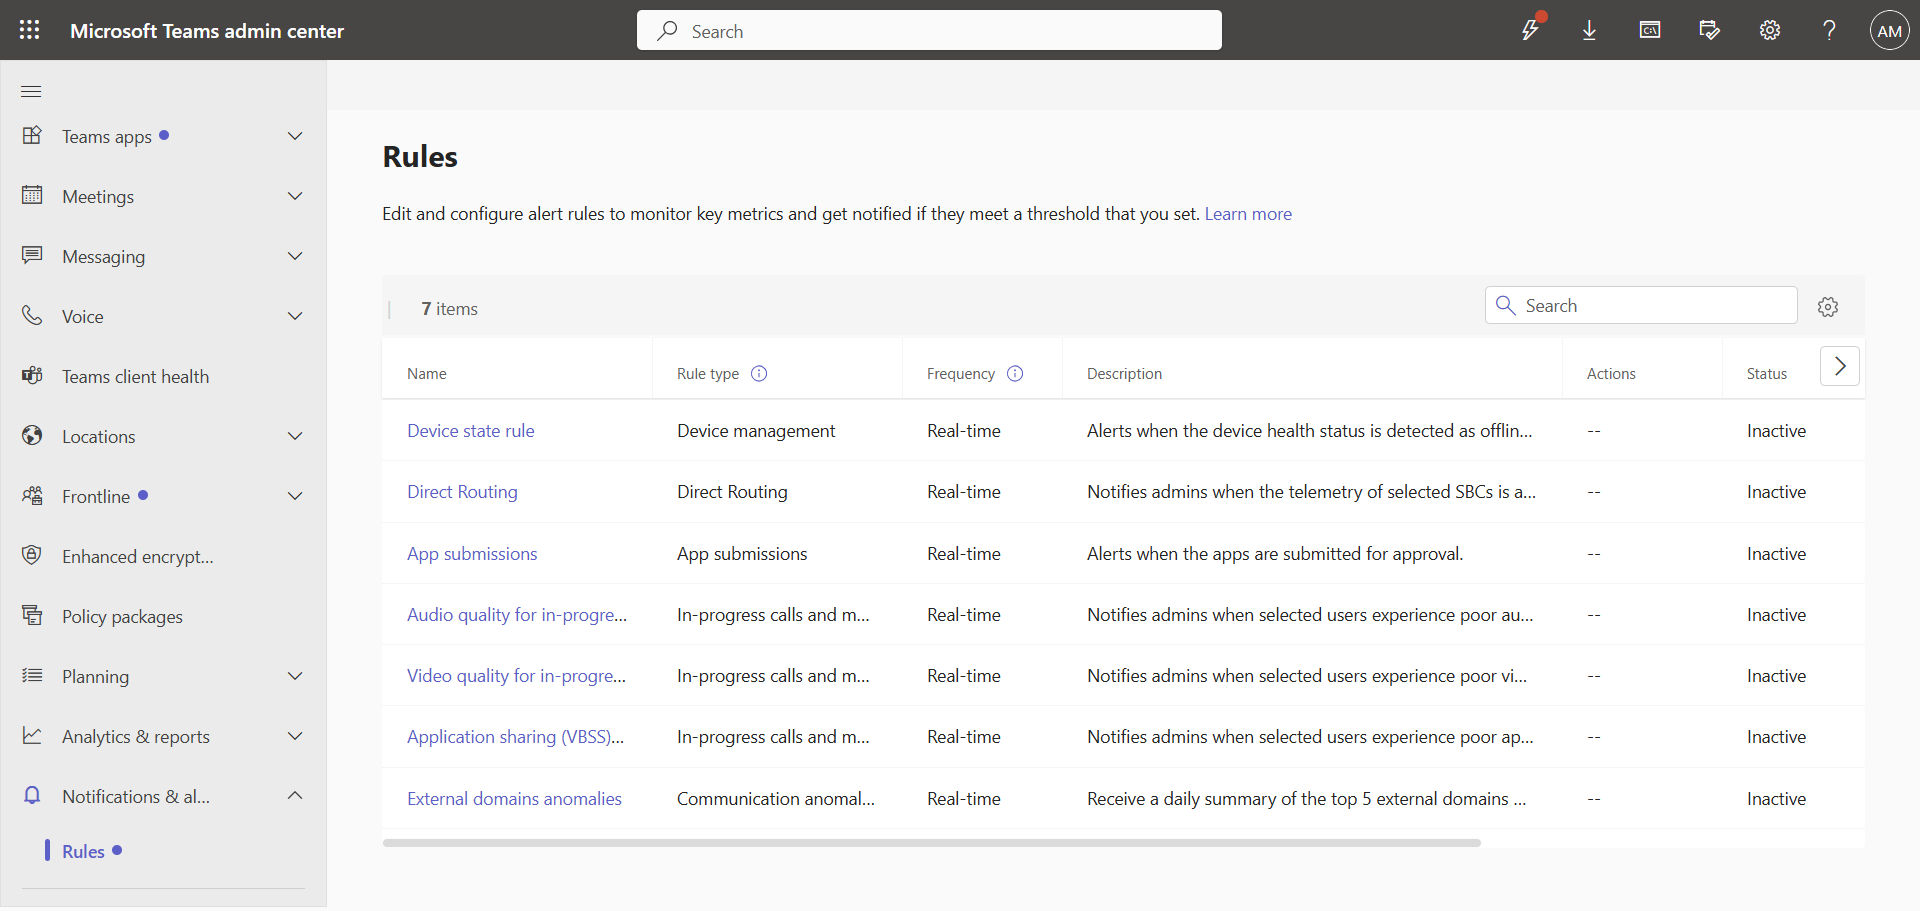Expand the Voice section chevron

pos(295,316)
